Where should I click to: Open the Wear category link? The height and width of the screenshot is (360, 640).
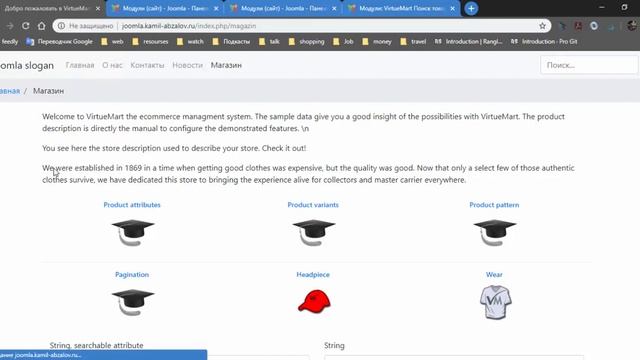point(494,275)
